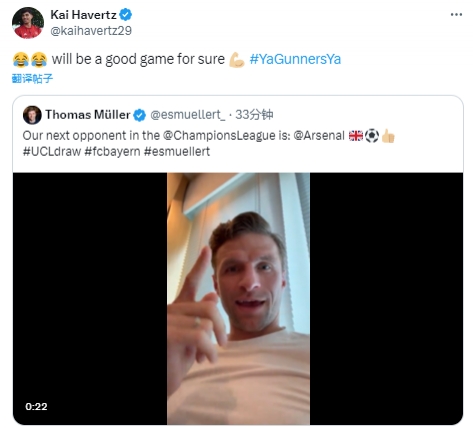Open the #YaGunnersYa hashtag

(x=295, y=59)
